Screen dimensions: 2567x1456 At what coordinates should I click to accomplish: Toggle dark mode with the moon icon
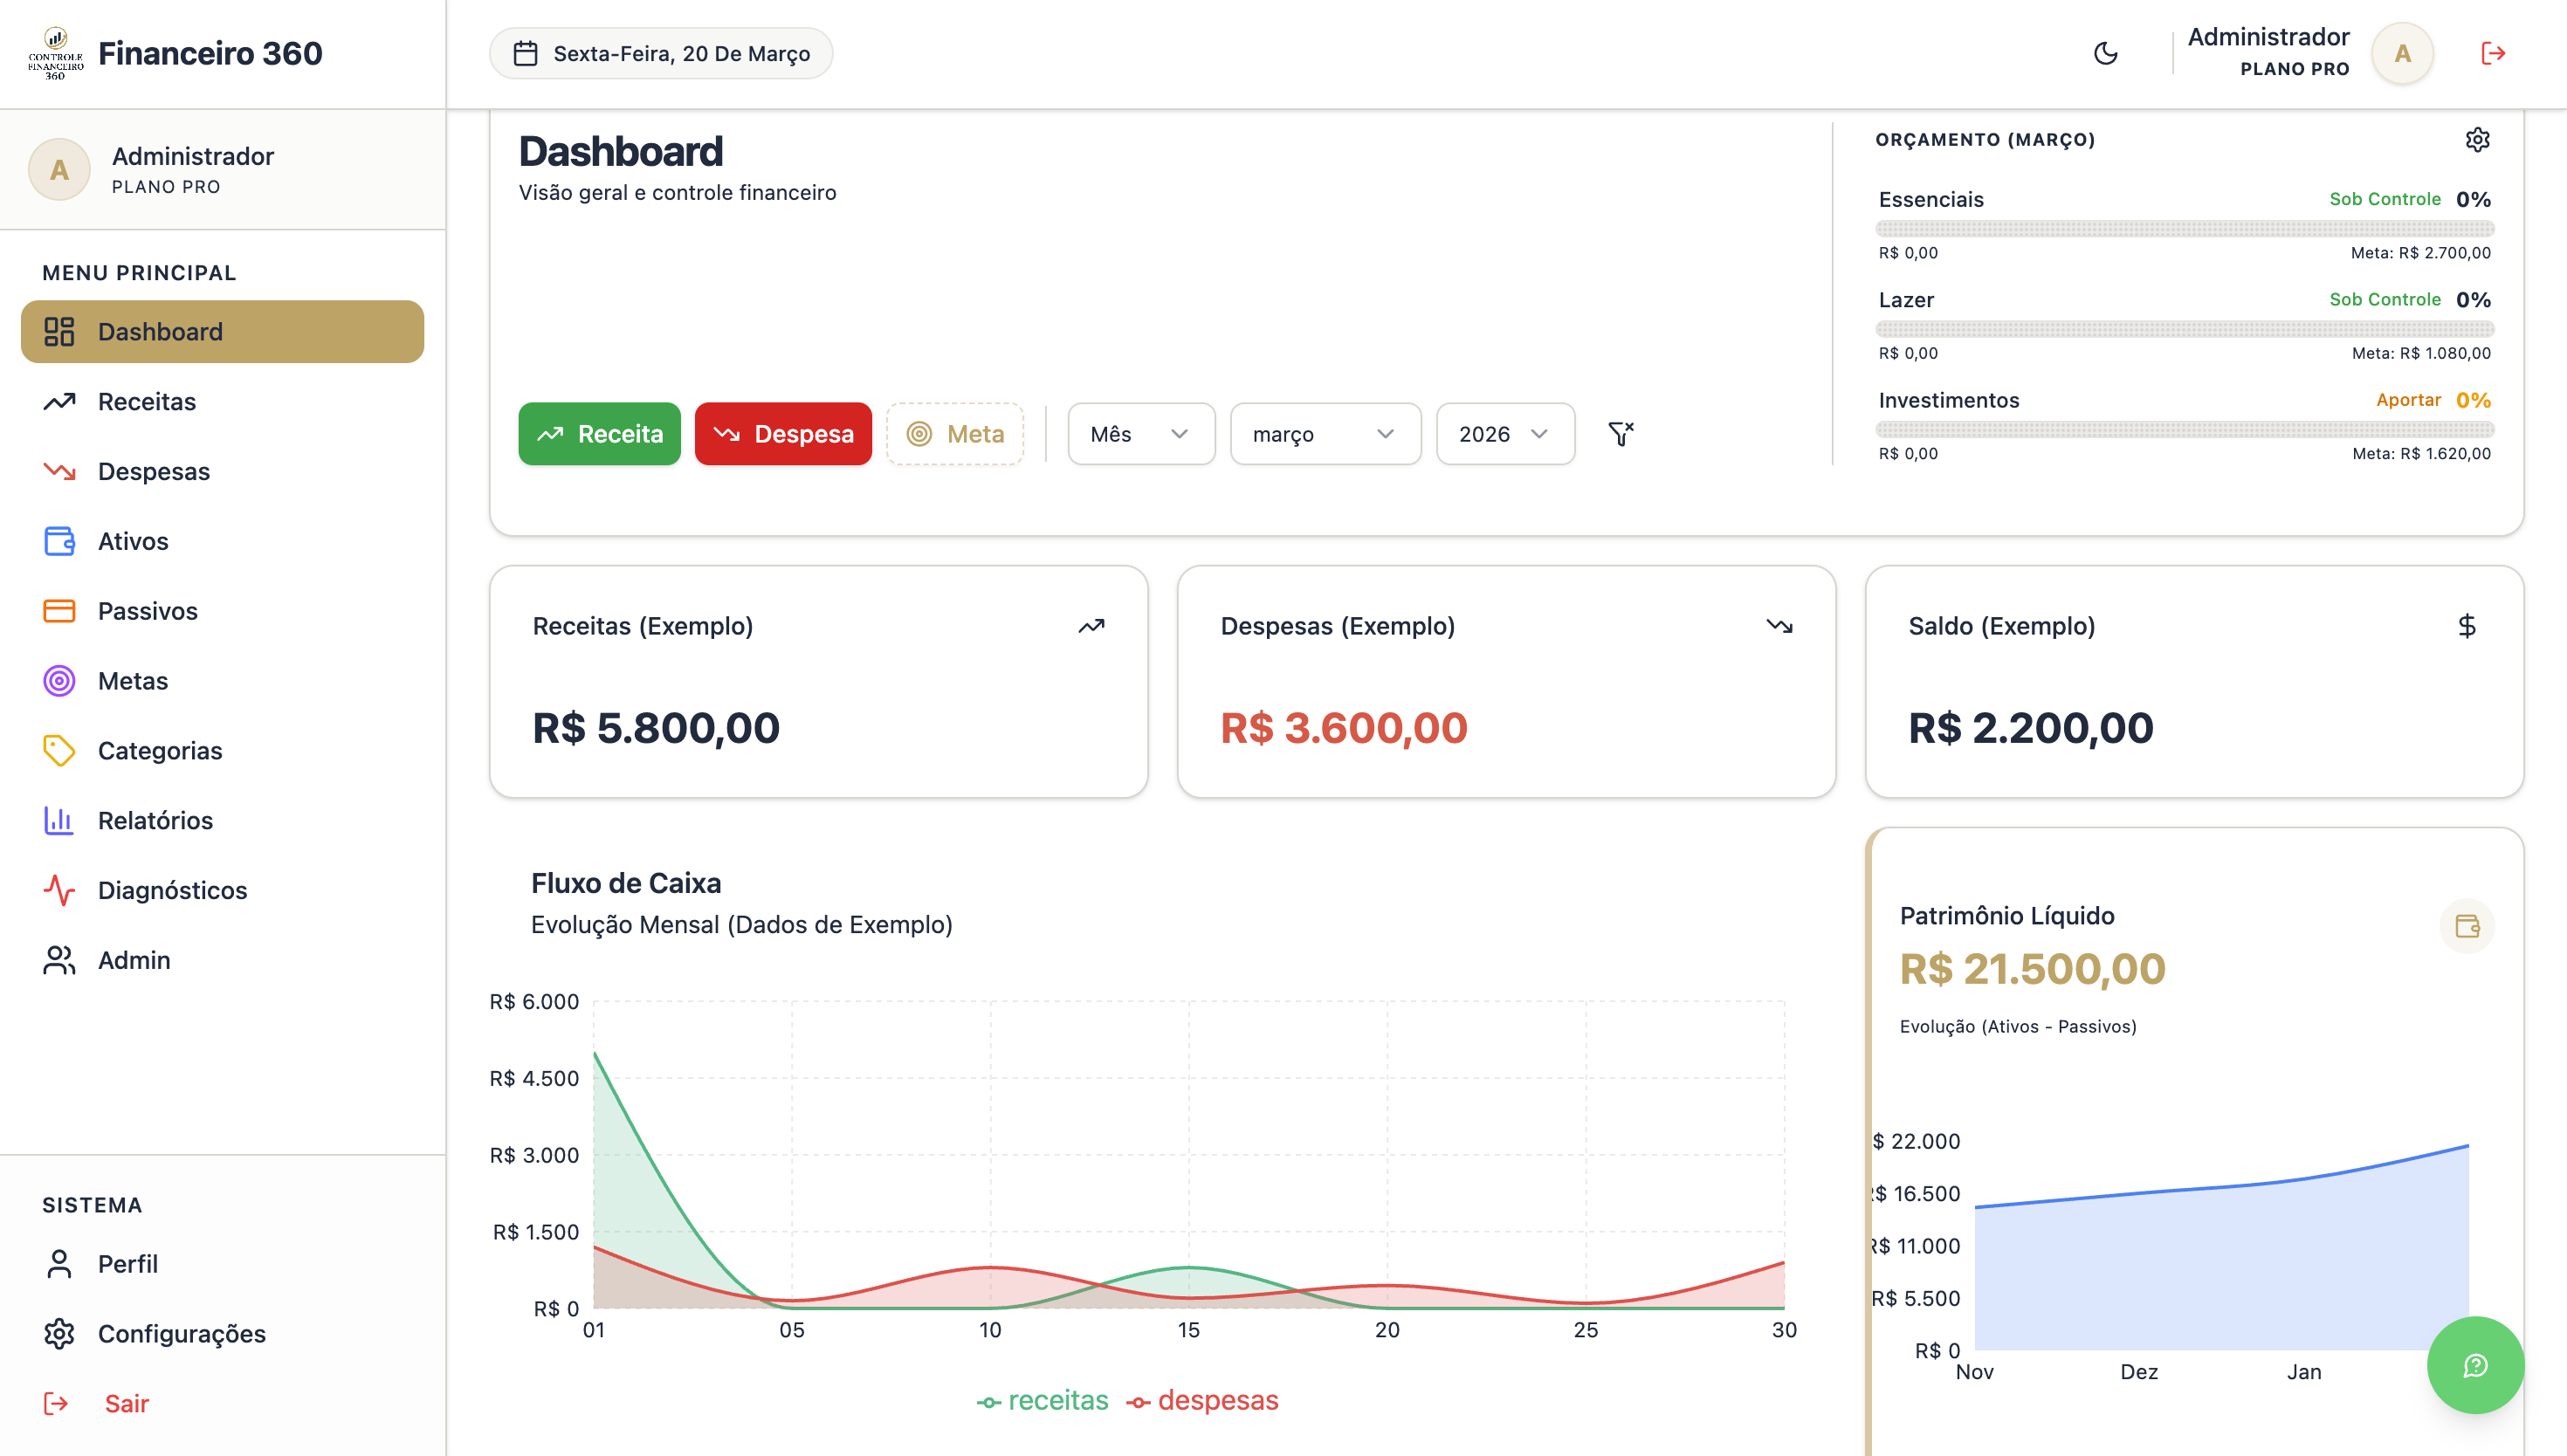(x=2106, y=53)
